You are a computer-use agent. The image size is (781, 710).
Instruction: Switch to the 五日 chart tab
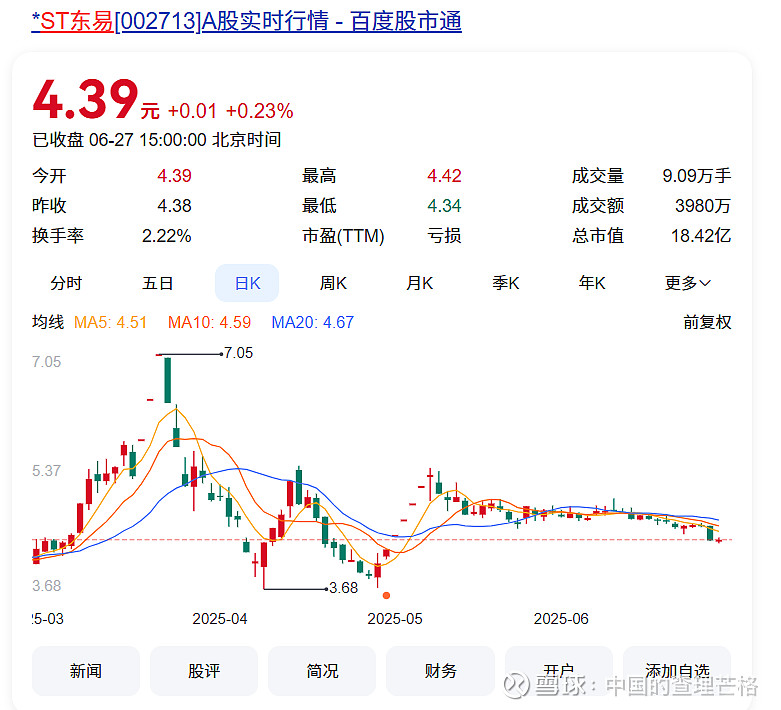(x=157, y=284)
